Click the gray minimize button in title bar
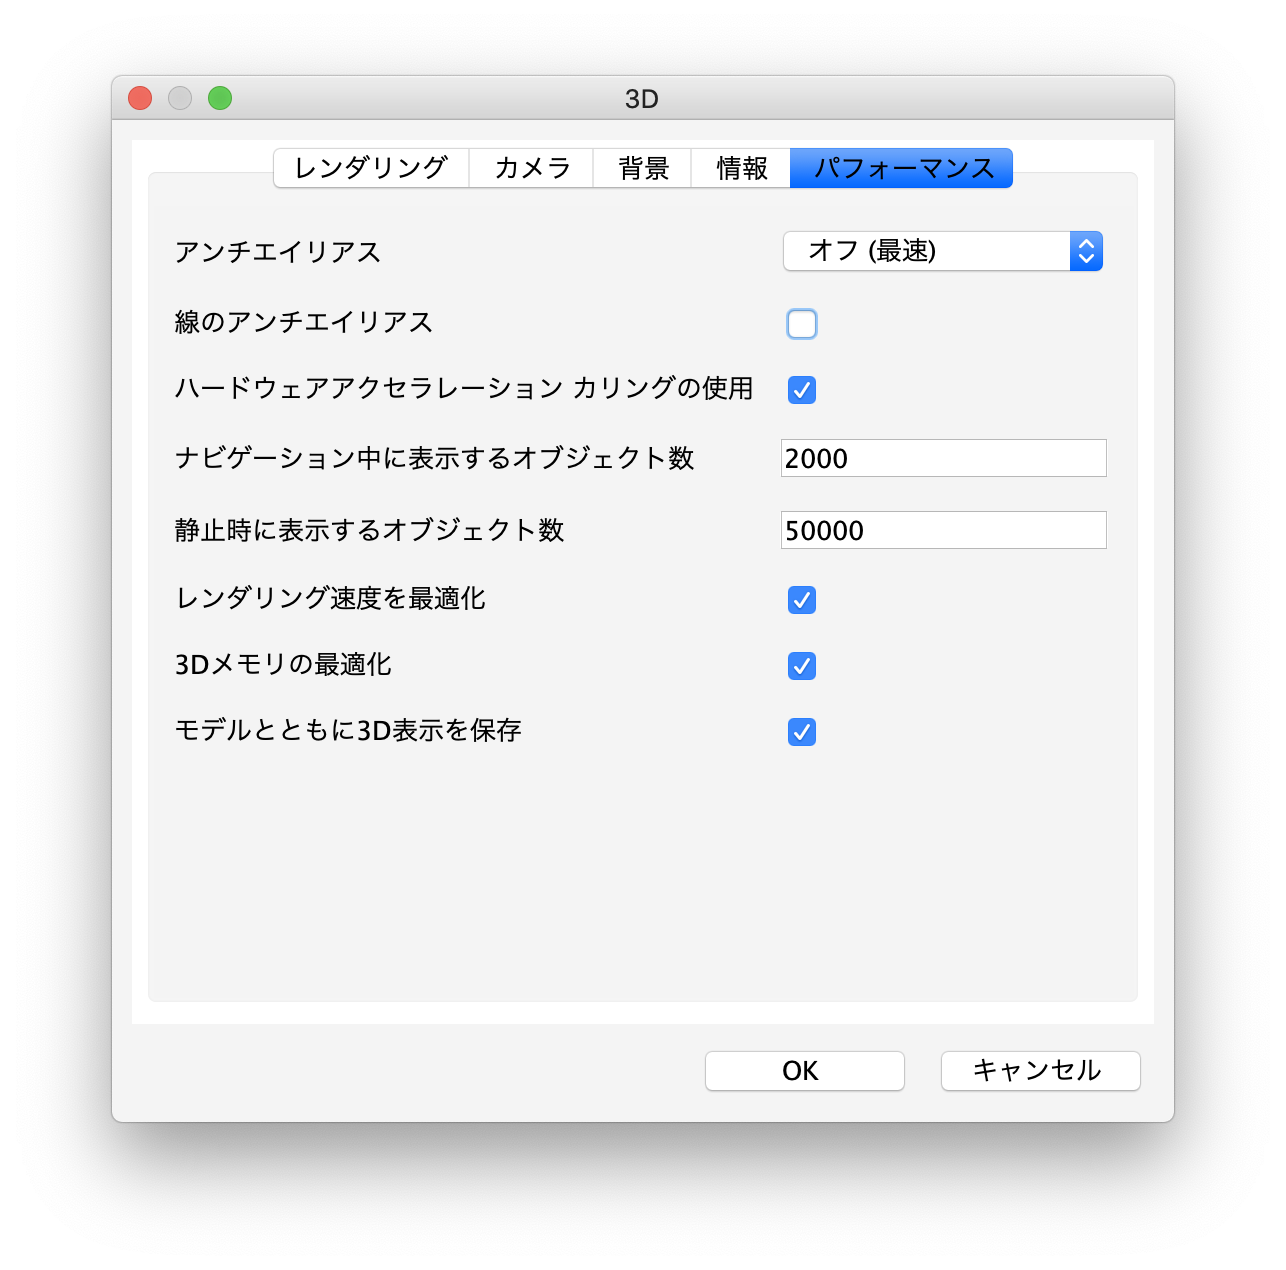Image resolution: width=1286 pixels, height=1270 pixels. click(x=180, y=98)
